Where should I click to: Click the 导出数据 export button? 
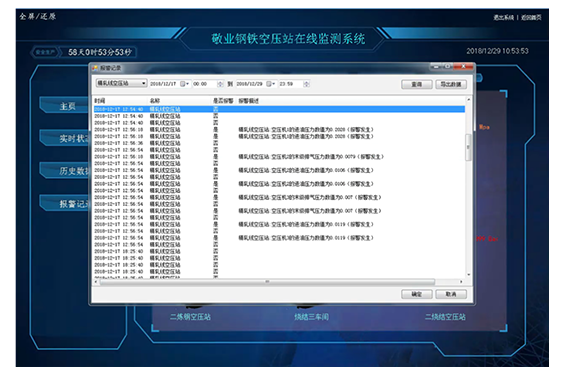point(451,84)
